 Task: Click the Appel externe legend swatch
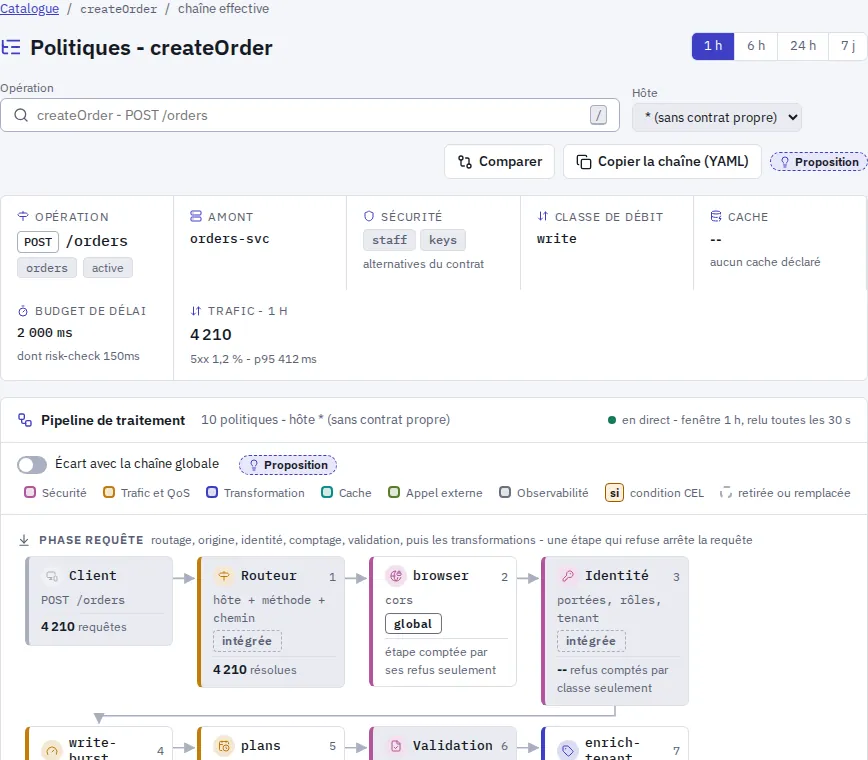click(394, 492)
